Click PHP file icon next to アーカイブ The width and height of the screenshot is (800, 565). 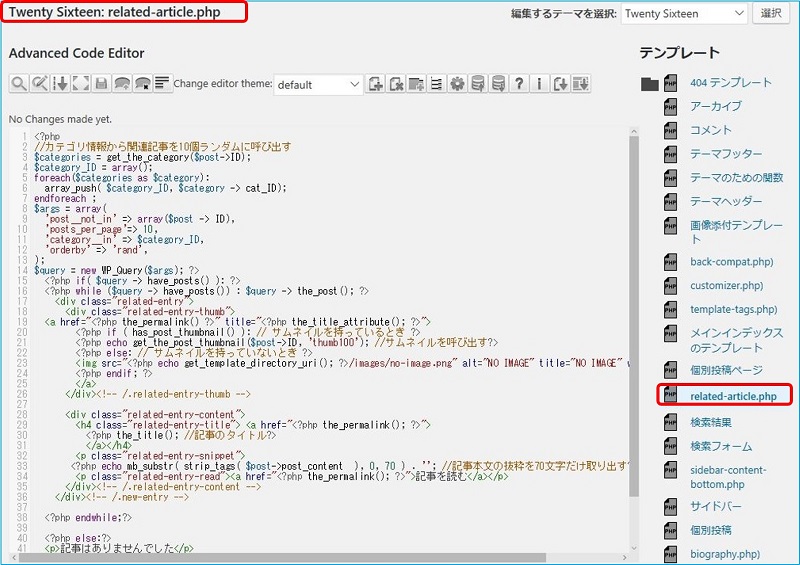[x=670, y=107]
